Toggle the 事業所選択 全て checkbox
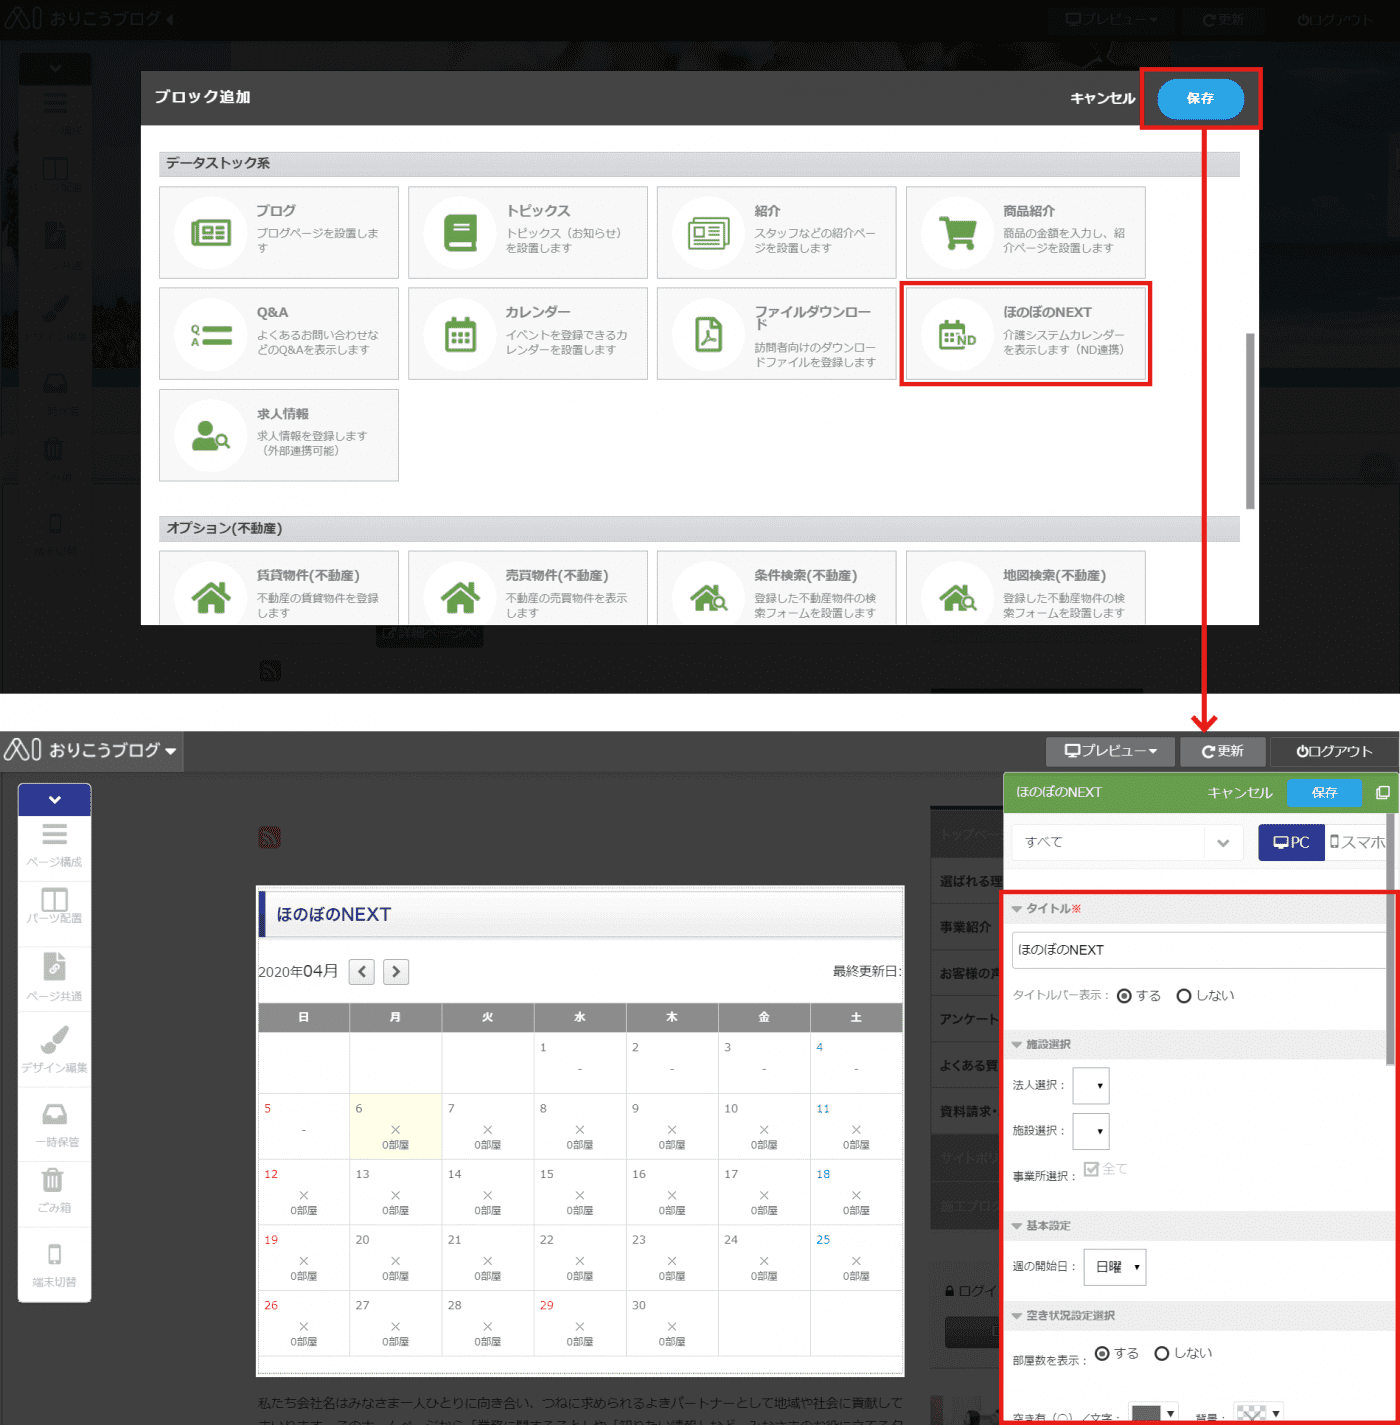 (1091, 1169)
